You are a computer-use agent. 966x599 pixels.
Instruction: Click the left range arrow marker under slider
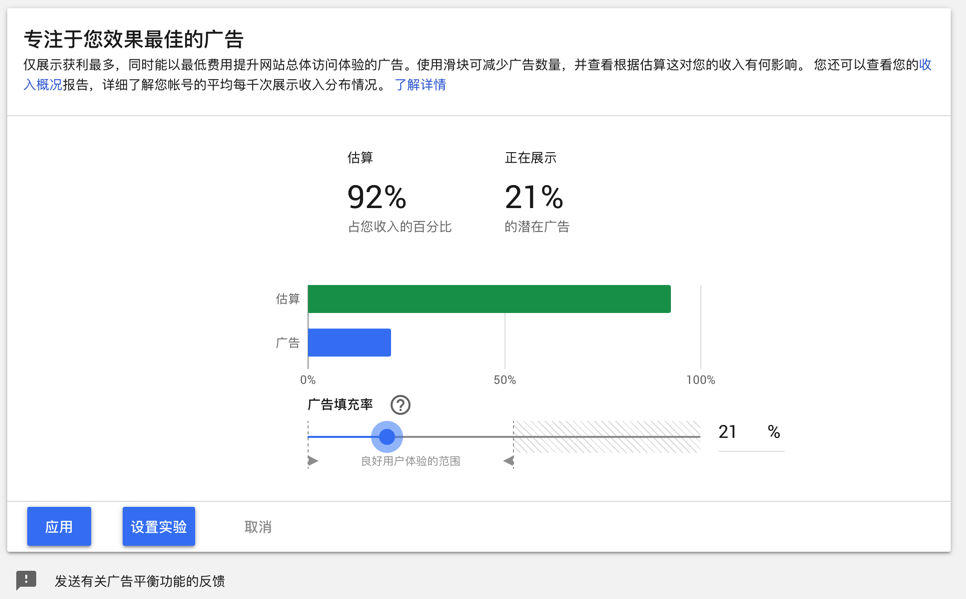(313, 461)
